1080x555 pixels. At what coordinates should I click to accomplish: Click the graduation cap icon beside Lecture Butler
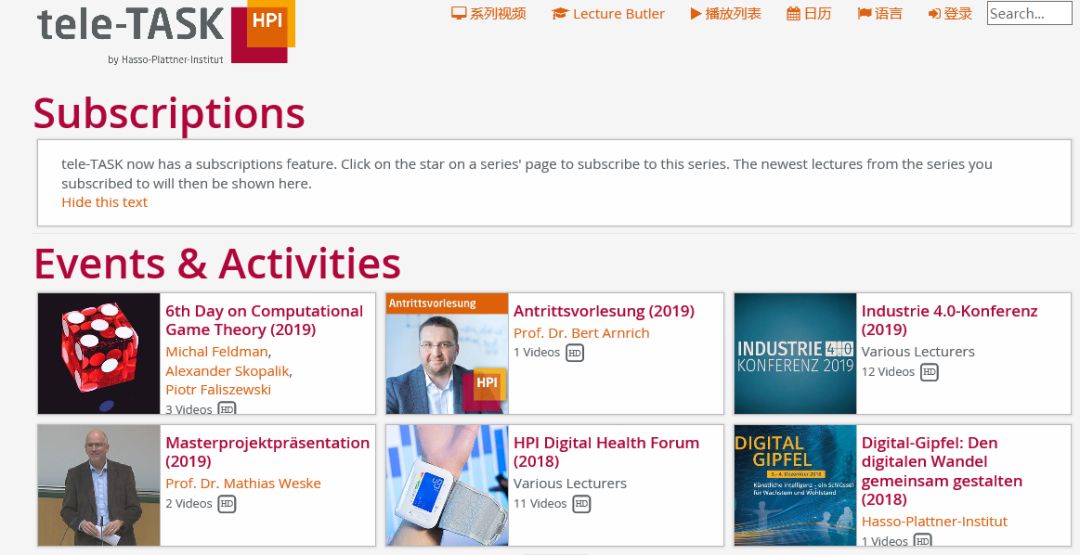[x=560, y=13]
